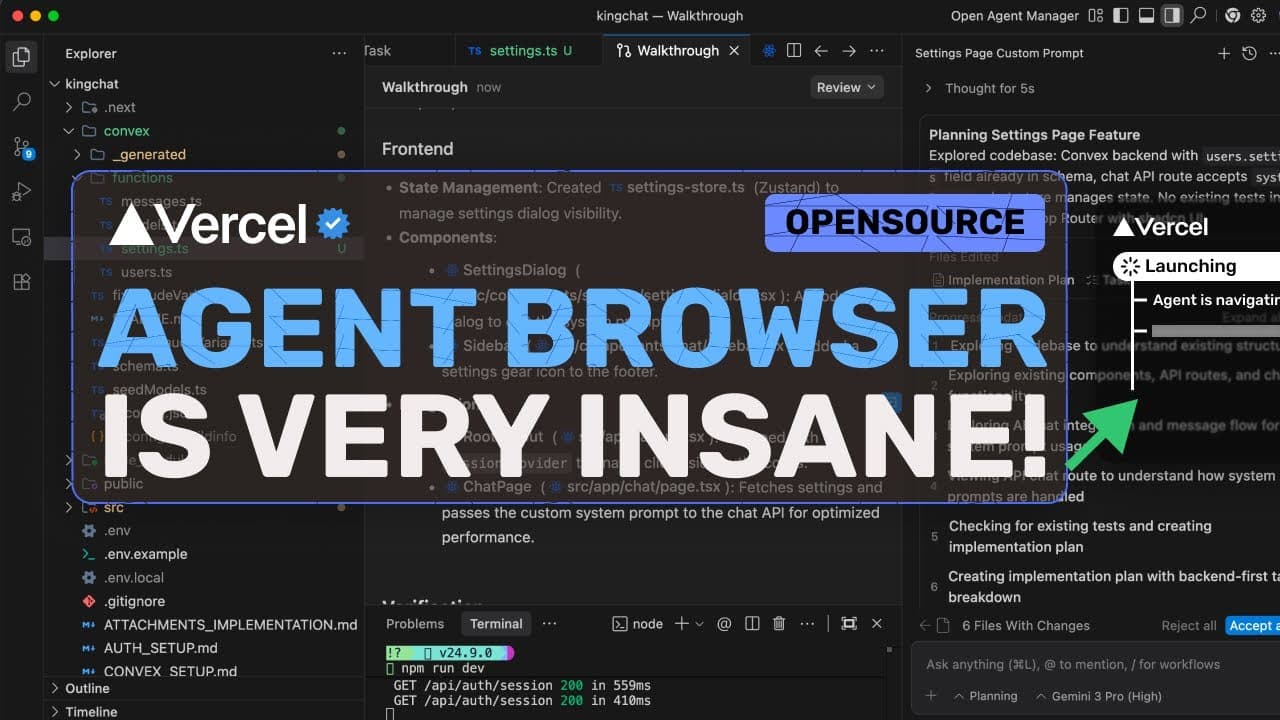
Task: Open the Planning mode selector
Action: click(x=985, y=696)
